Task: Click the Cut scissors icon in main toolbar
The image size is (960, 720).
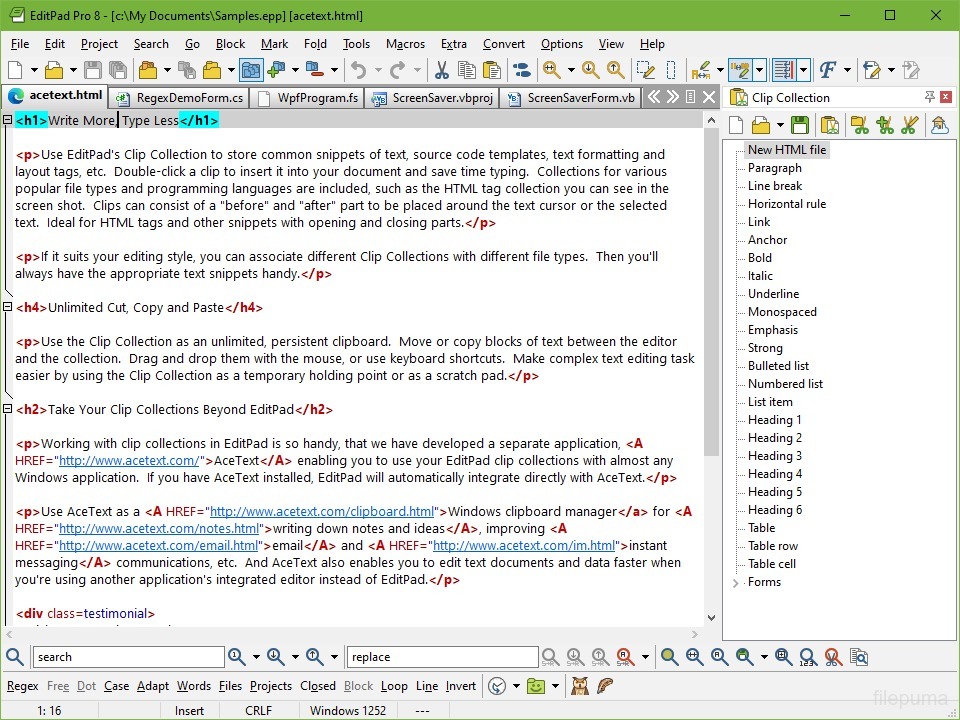Action: coord(441,70)
